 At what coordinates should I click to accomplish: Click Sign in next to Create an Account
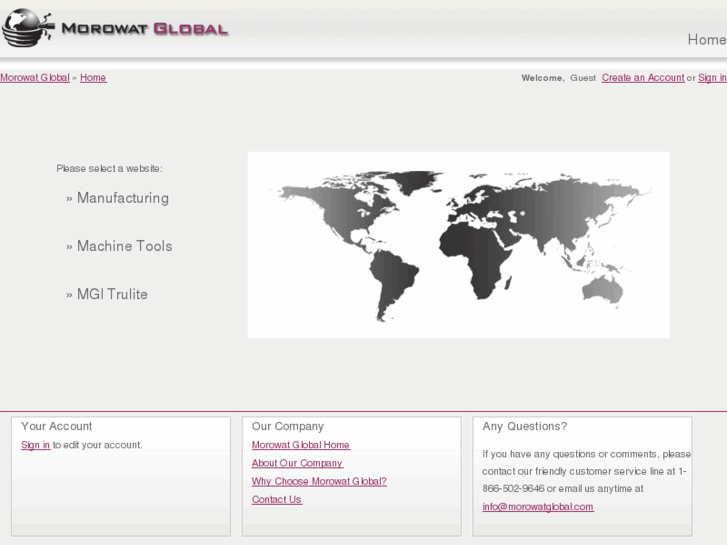pyautogui.click(x=712, y=78)
